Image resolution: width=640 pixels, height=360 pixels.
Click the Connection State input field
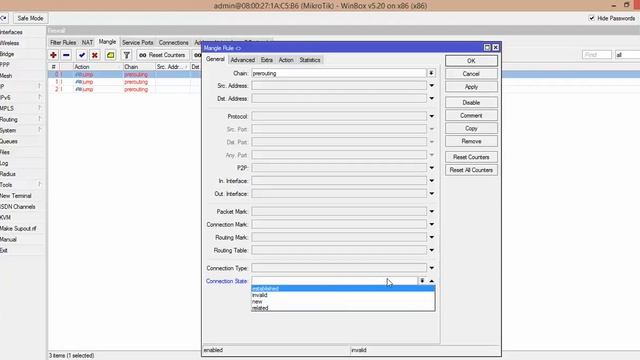(334, 281)
